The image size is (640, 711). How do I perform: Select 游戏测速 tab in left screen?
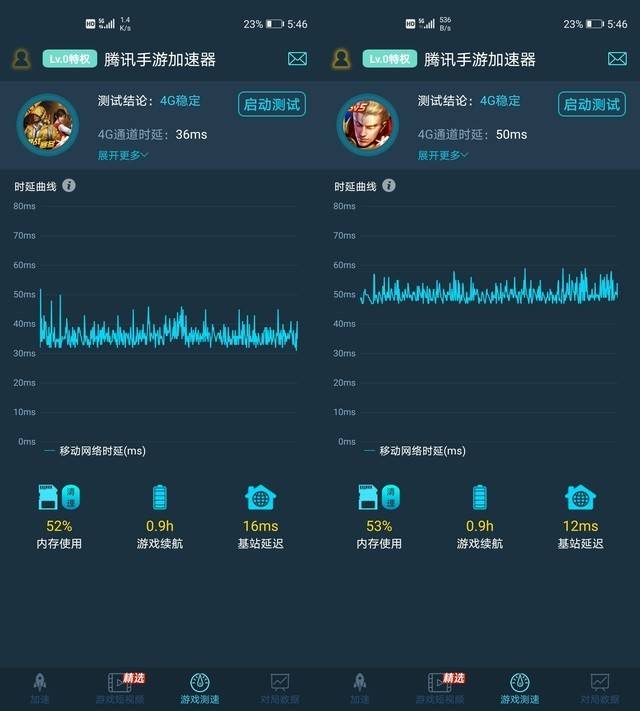[x=200, y=688]
